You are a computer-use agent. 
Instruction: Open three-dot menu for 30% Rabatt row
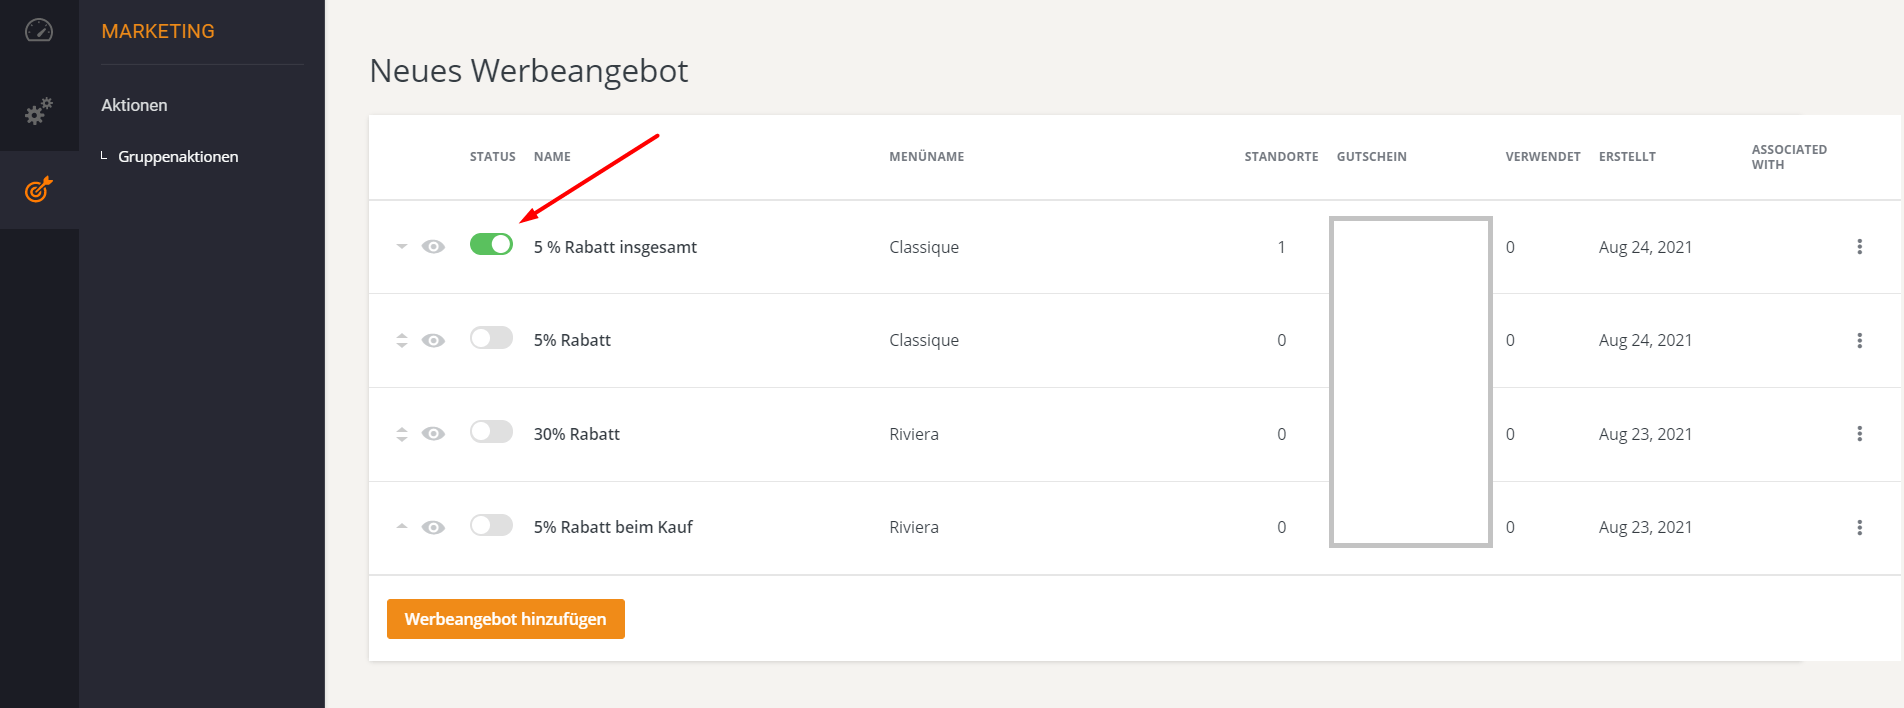click(1859, 434)
